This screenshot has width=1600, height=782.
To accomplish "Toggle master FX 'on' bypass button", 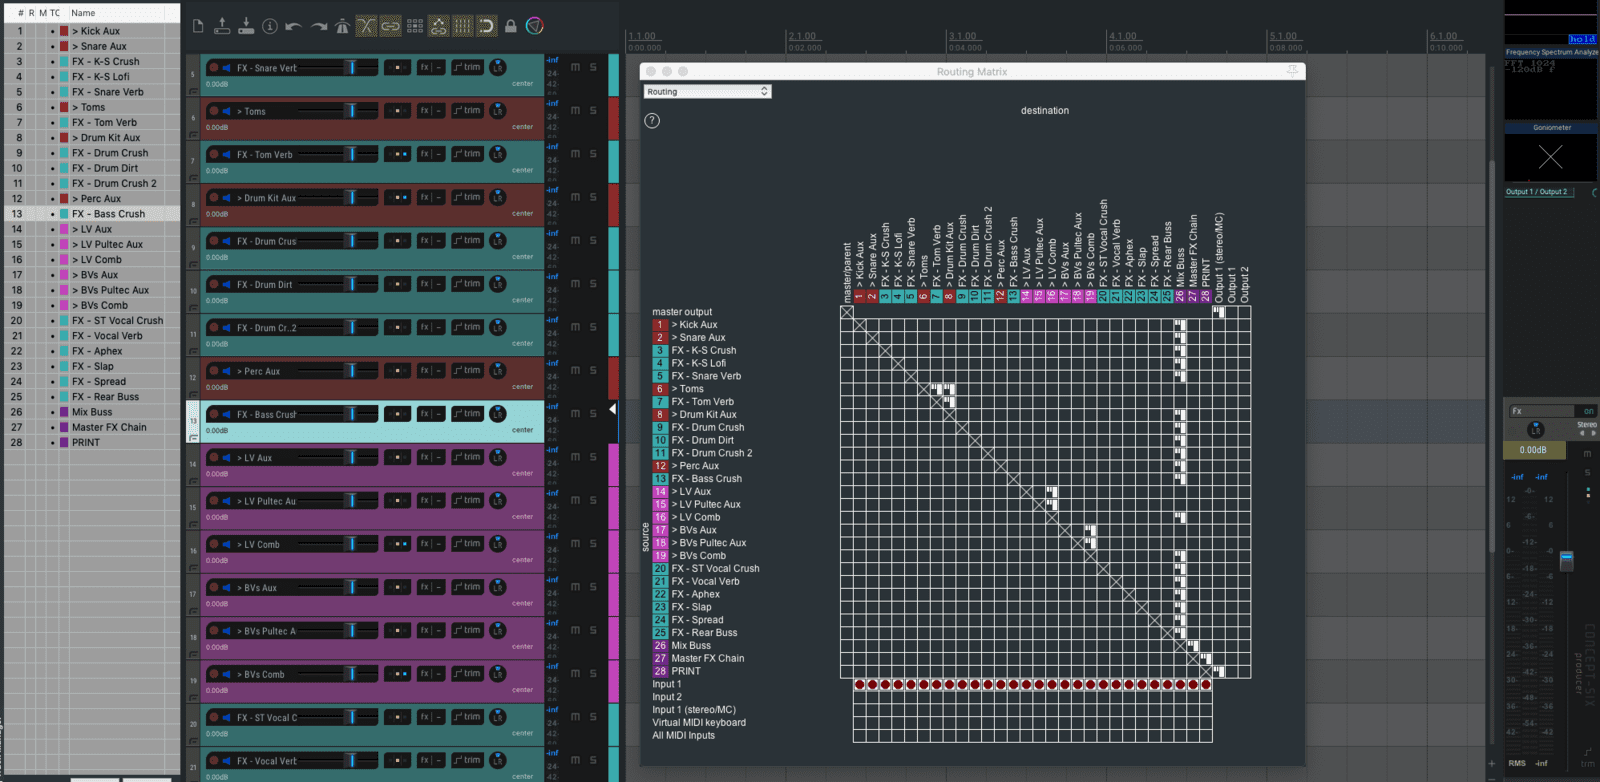I will (1588, 411).
